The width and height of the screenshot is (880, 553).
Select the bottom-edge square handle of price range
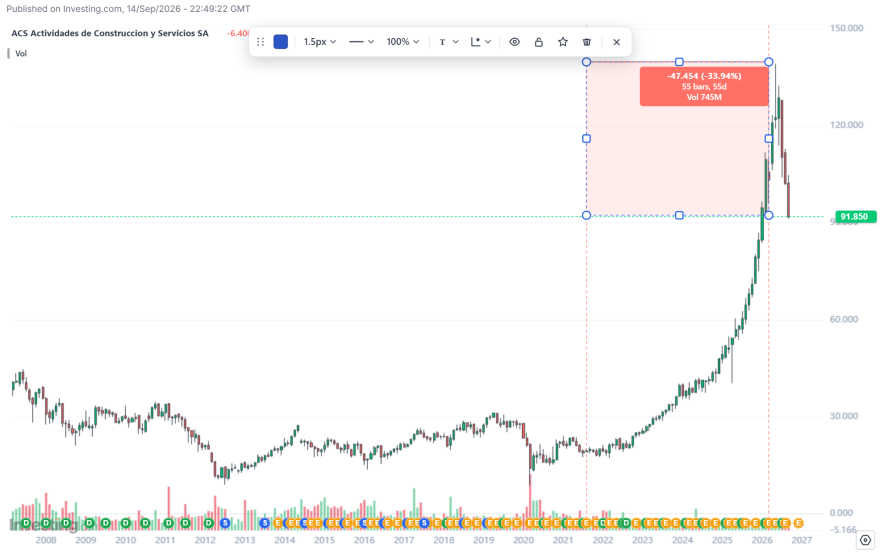679,215
